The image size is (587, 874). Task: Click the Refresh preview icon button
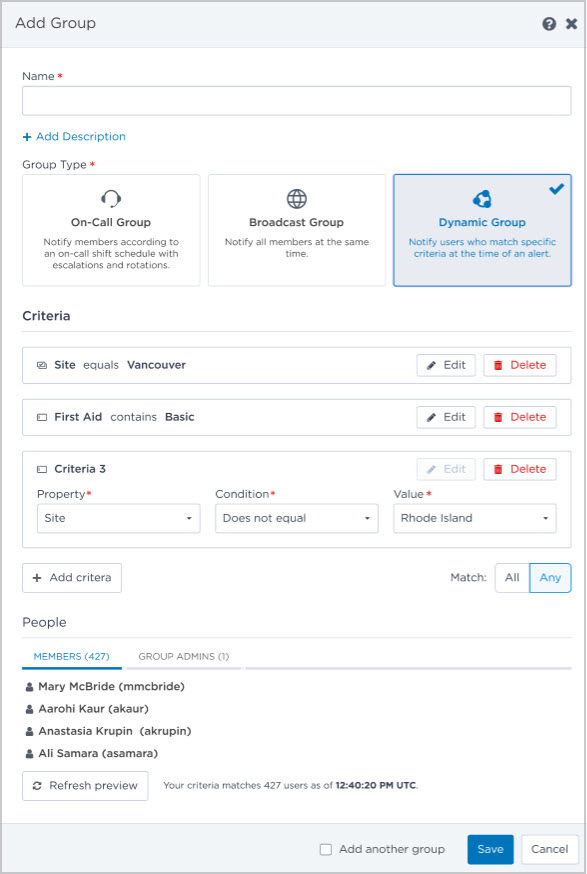(x=85, y=785)
